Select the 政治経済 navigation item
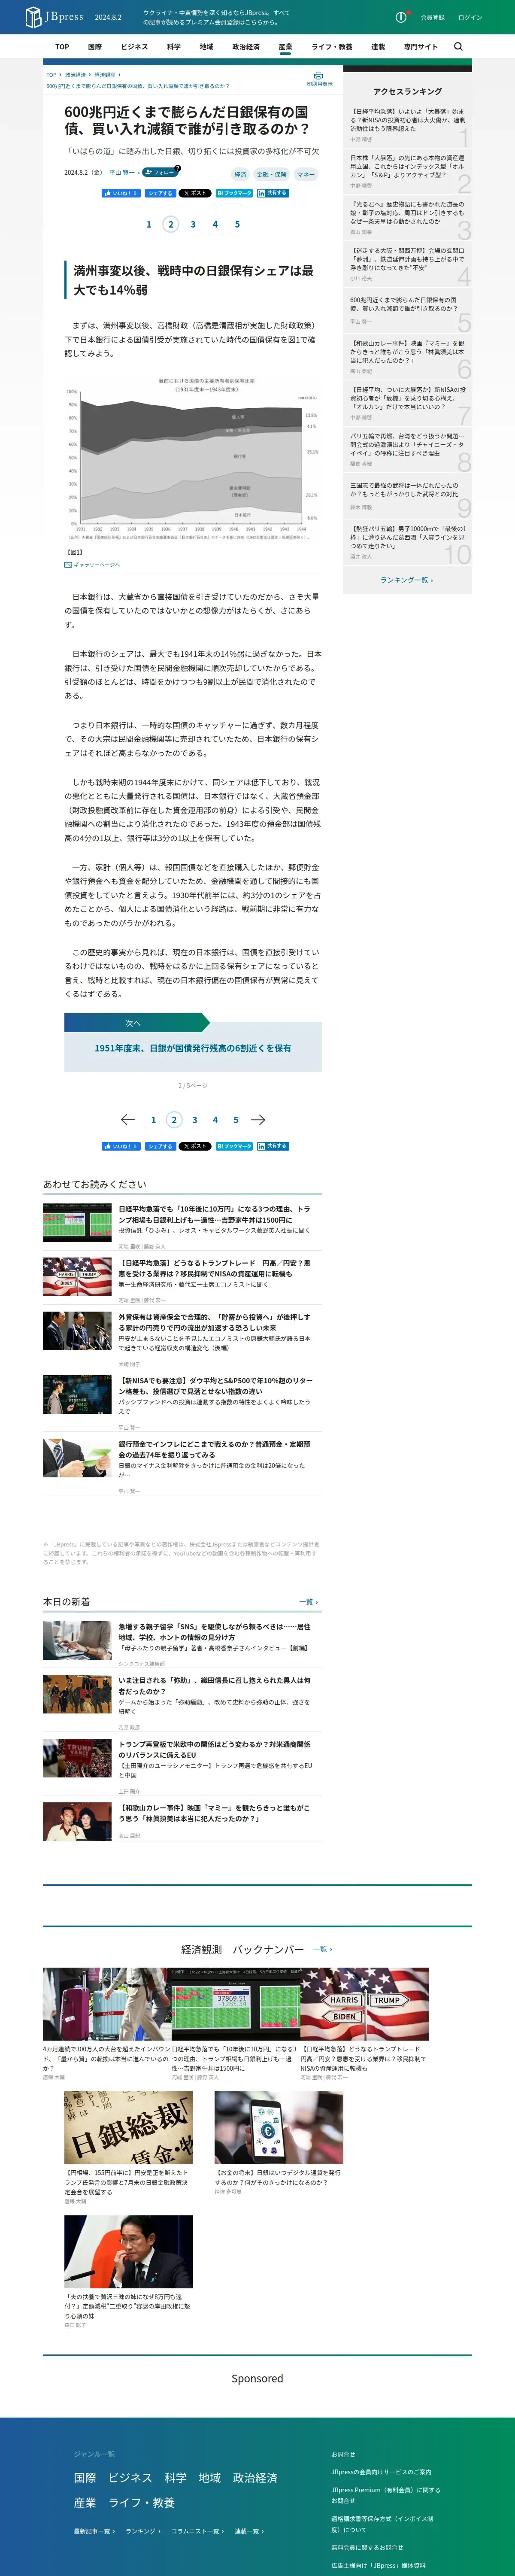The image size is (515, 2576). [246, 47]
